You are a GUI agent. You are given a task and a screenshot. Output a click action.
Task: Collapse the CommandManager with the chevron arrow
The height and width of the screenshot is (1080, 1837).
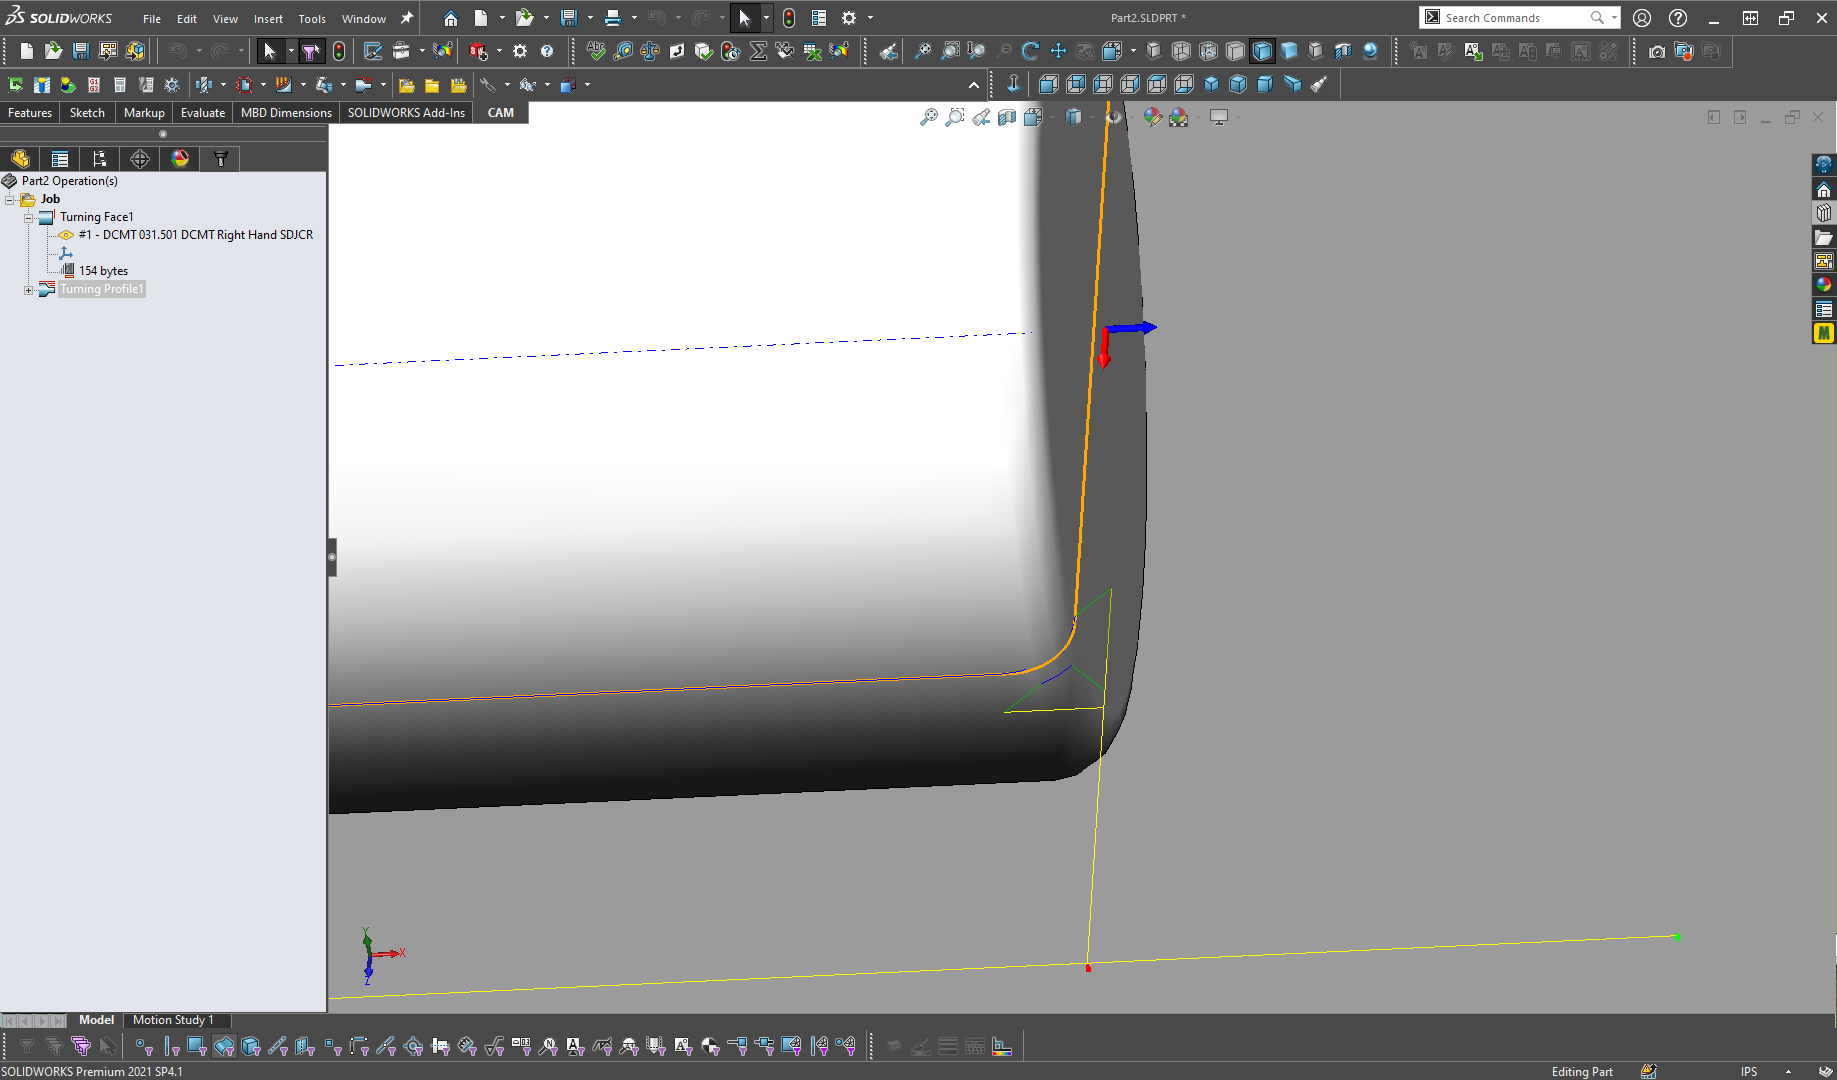(x=973, y=85)
